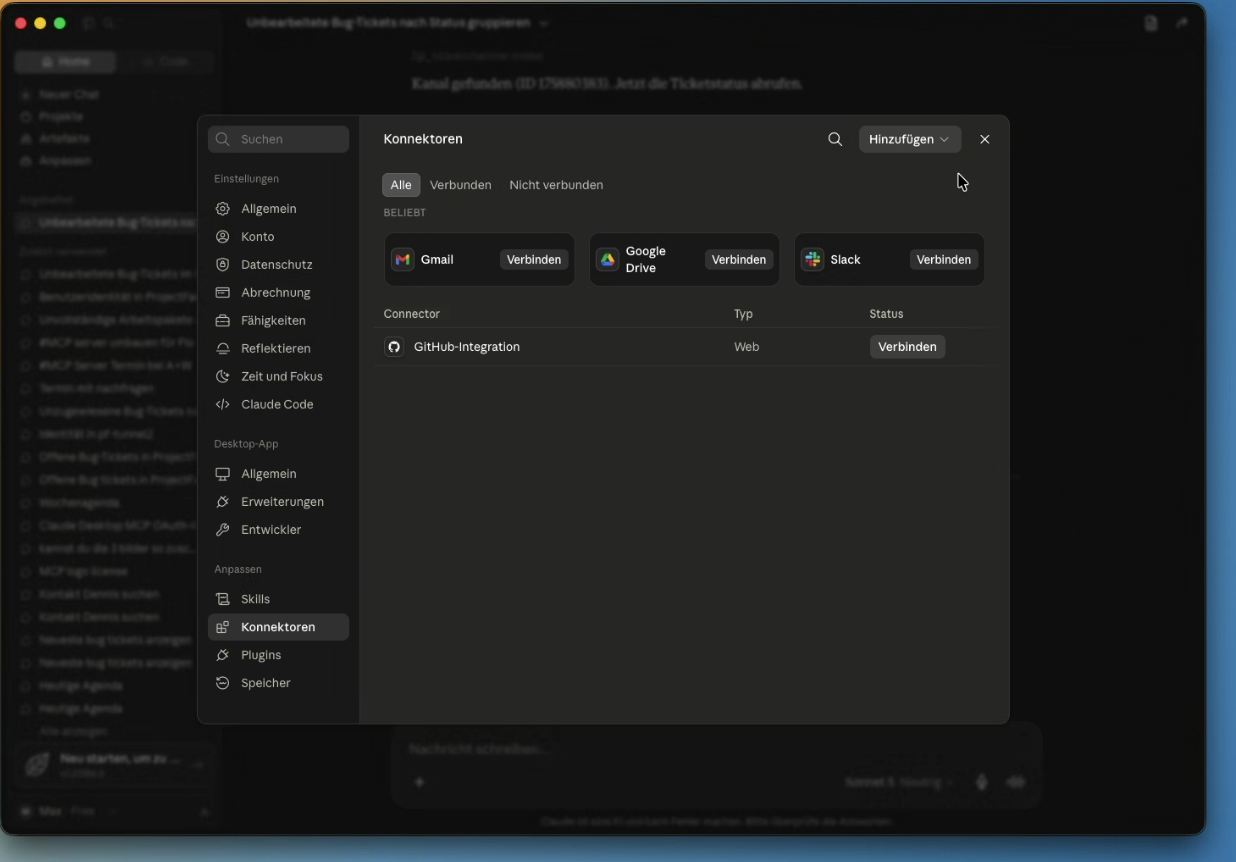Click the Reflektieren icon in settings sidebar
This screenshot has width=1236, height=862.
coord(223,349)
